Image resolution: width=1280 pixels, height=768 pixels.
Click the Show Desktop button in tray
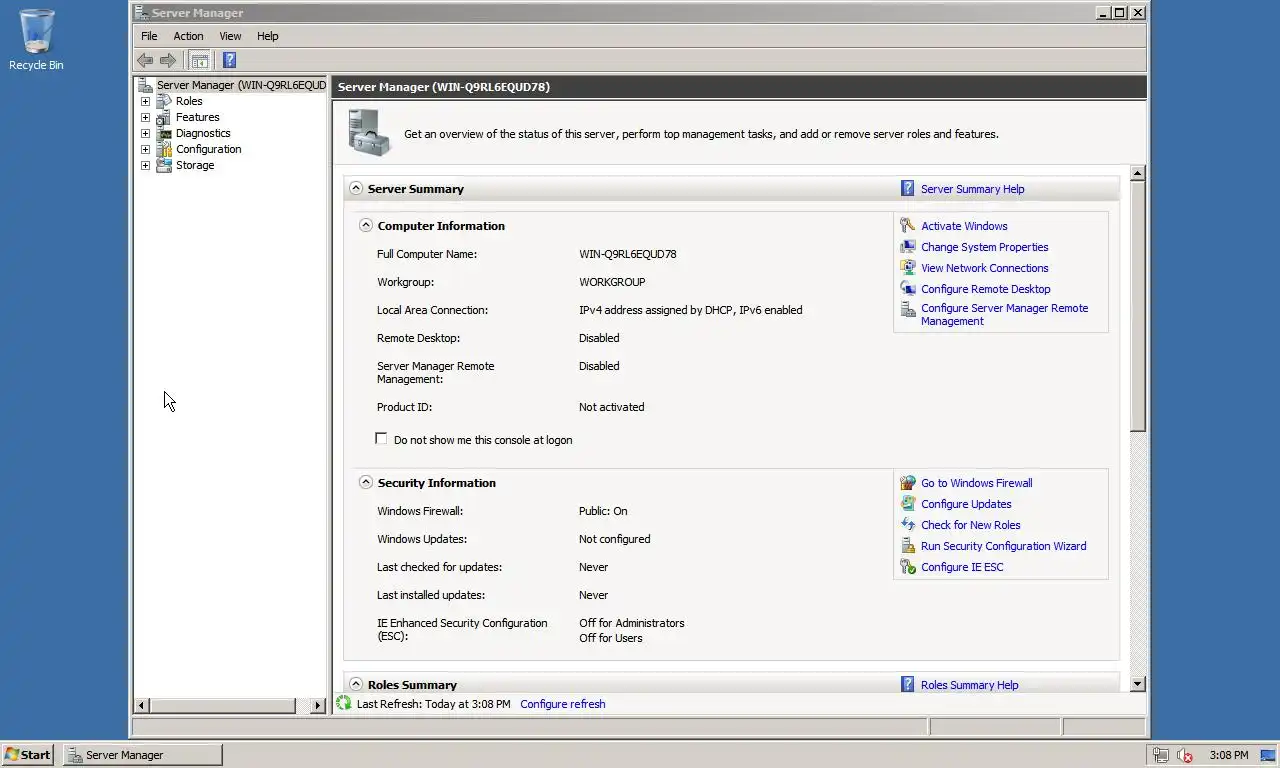(1268, 755)
